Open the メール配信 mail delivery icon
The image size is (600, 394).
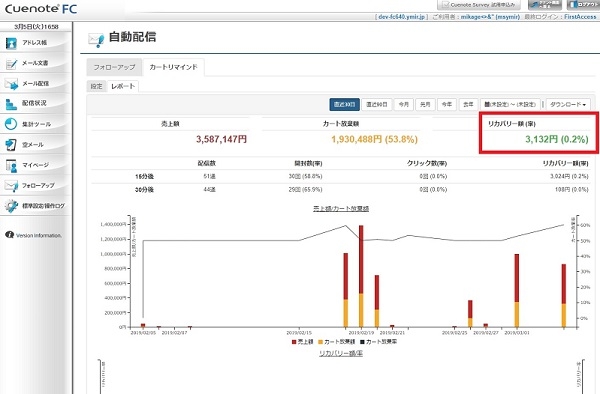tap(11, 84)
